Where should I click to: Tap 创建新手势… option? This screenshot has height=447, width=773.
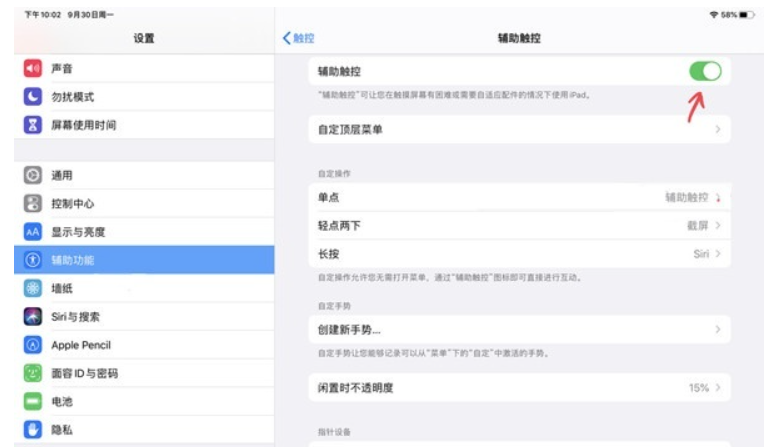click(520, 329)
